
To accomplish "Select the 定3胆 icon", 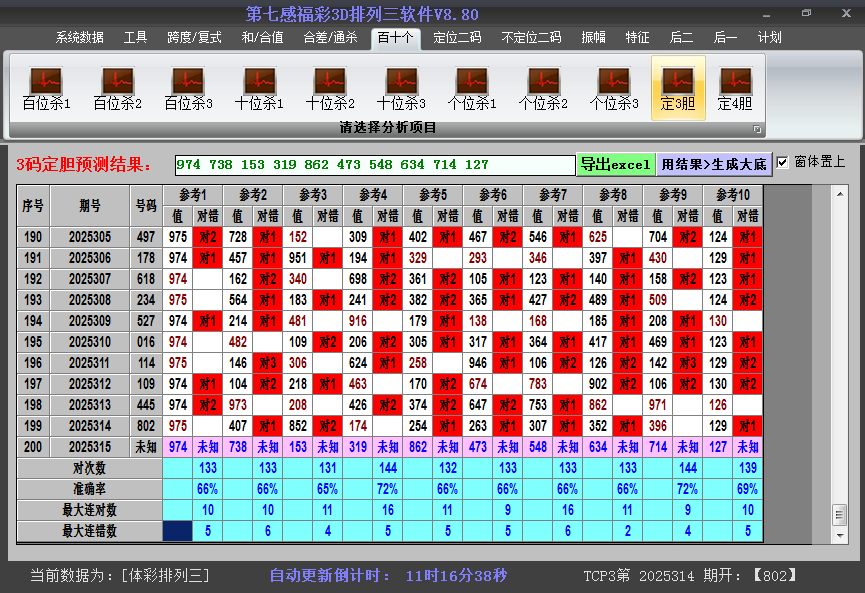I will 678,88.
